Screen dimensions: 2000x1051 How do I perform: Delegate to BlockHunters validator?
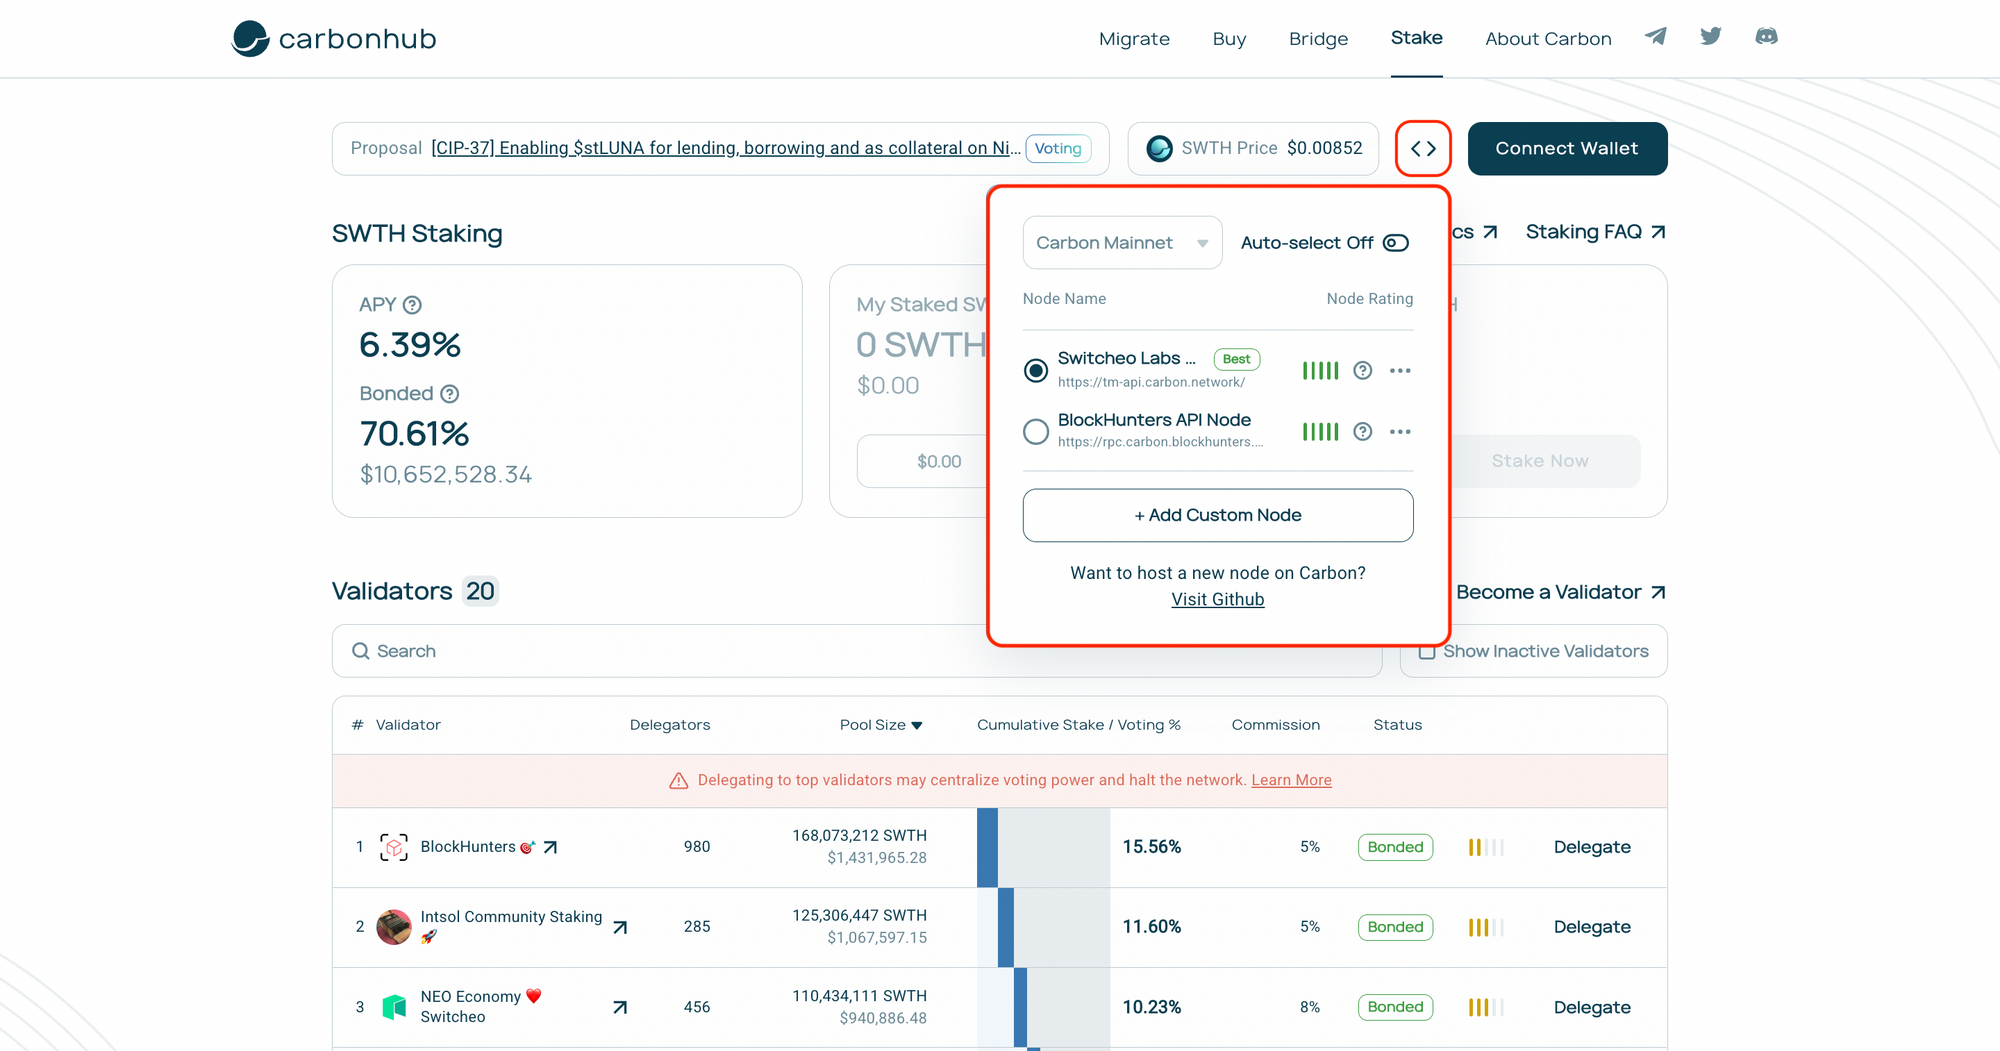tap(1592, 847)
